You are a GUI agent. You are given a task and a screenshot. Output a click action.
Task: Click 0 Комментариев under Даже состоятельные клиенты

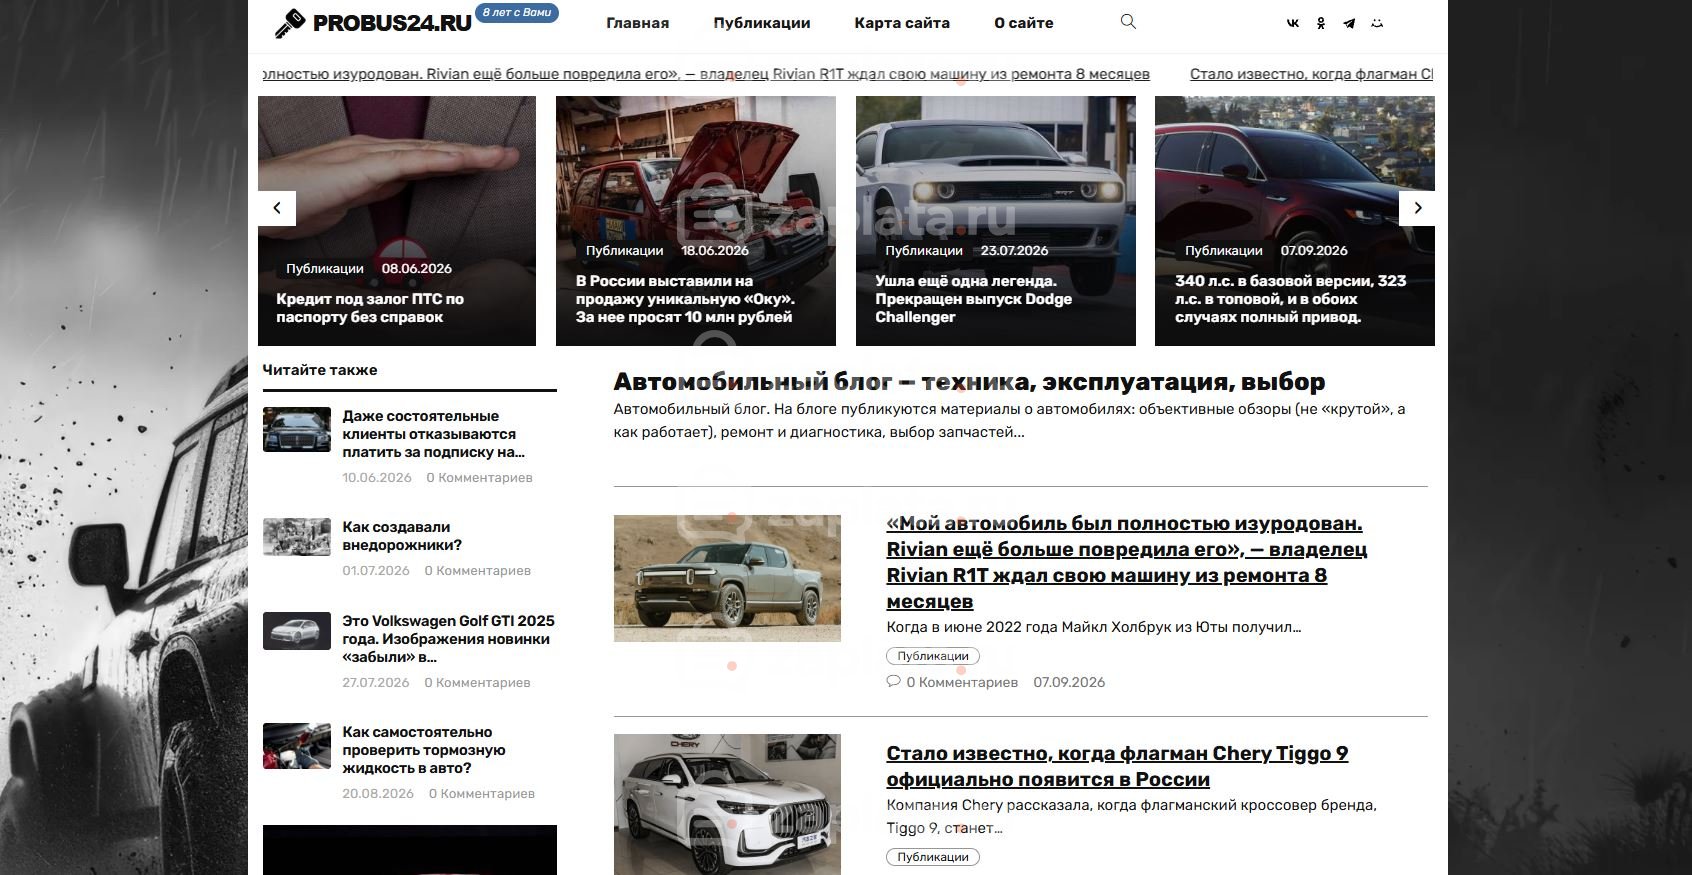click(479, 478)
